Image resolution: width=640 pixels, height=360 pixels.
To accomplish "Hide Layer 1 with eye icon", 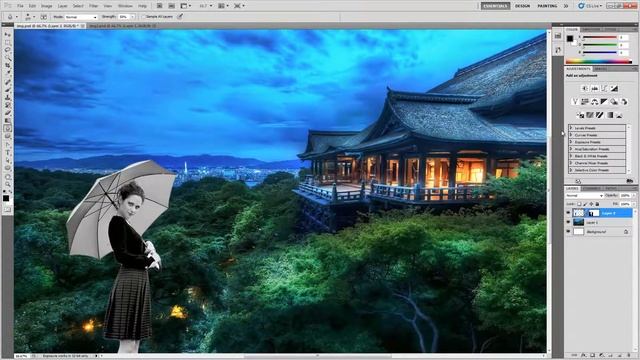I will coord(569,222).
